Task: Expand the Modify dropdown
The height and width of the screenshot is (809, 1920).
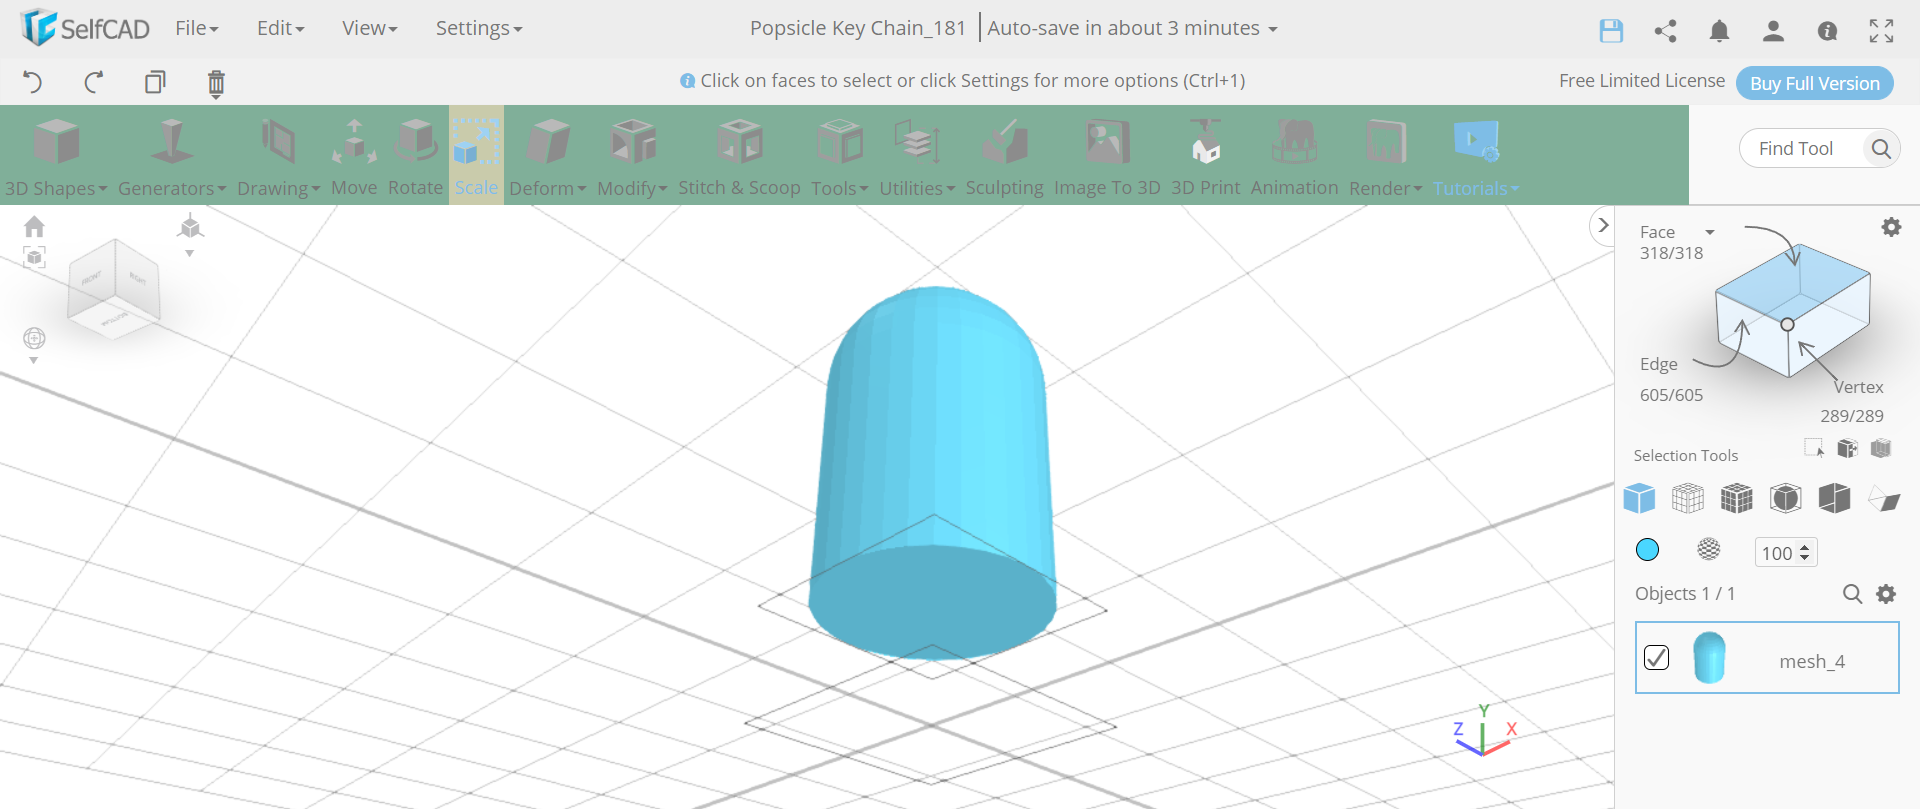Action: 632,156
